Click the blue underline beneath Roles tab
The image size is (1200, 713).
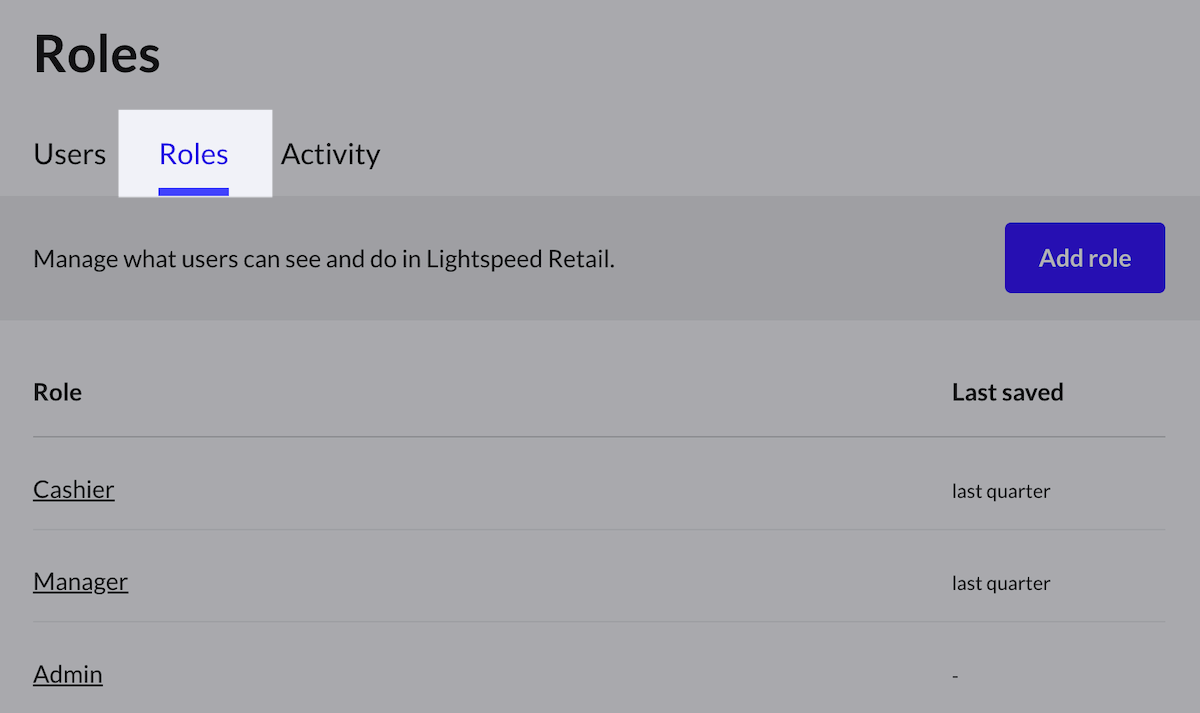pyautogui.click(x=194, y=191)
